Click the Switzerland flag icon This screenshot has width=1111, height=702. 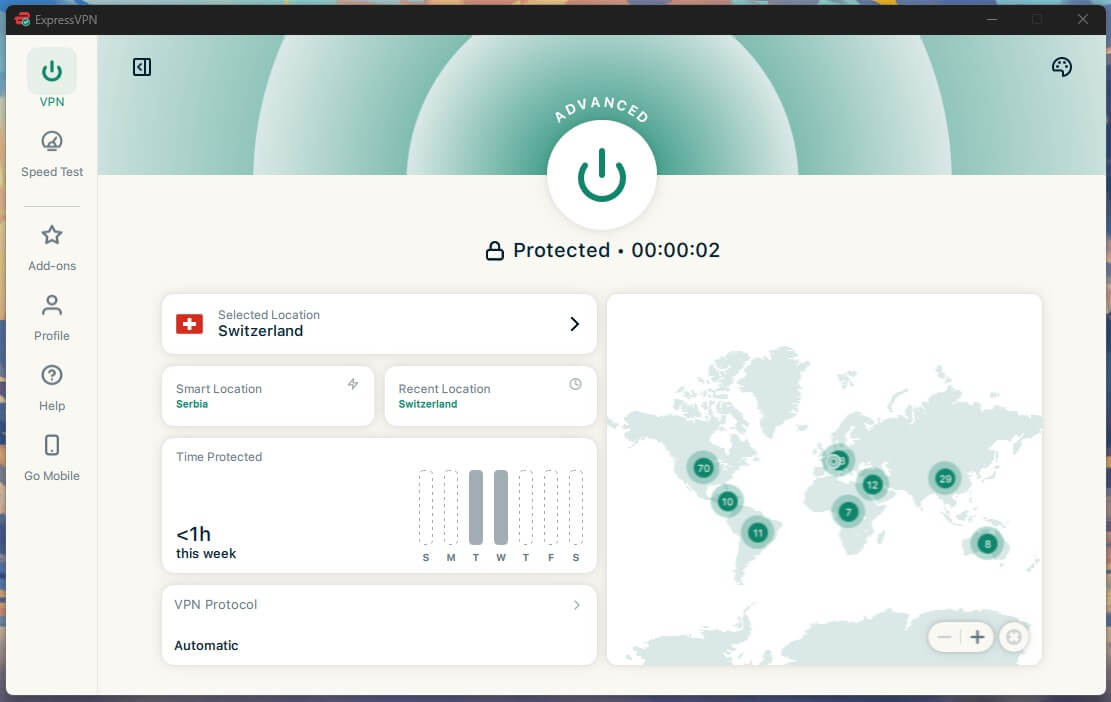point(189,324)
